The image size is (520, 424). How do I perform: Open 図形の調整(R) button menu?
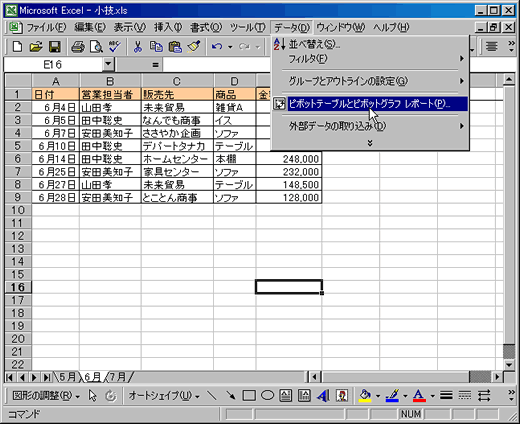tap(46, 396)
